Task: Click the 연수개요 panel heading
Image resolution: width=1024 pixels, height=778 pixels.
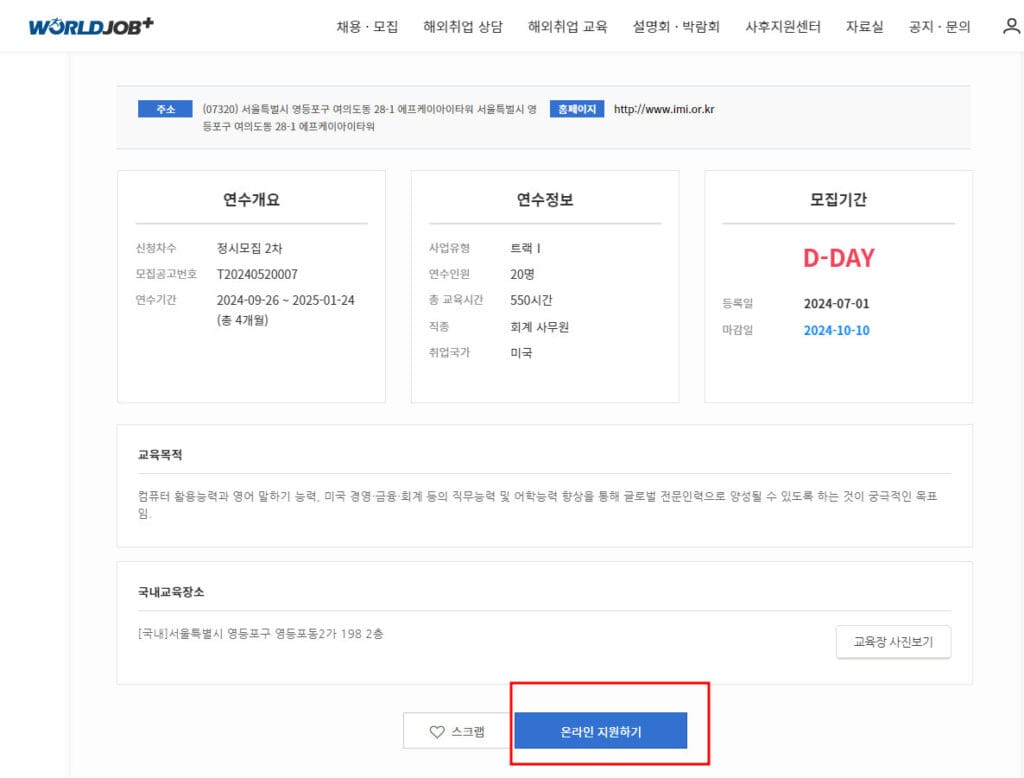Action: click(251, 201)
